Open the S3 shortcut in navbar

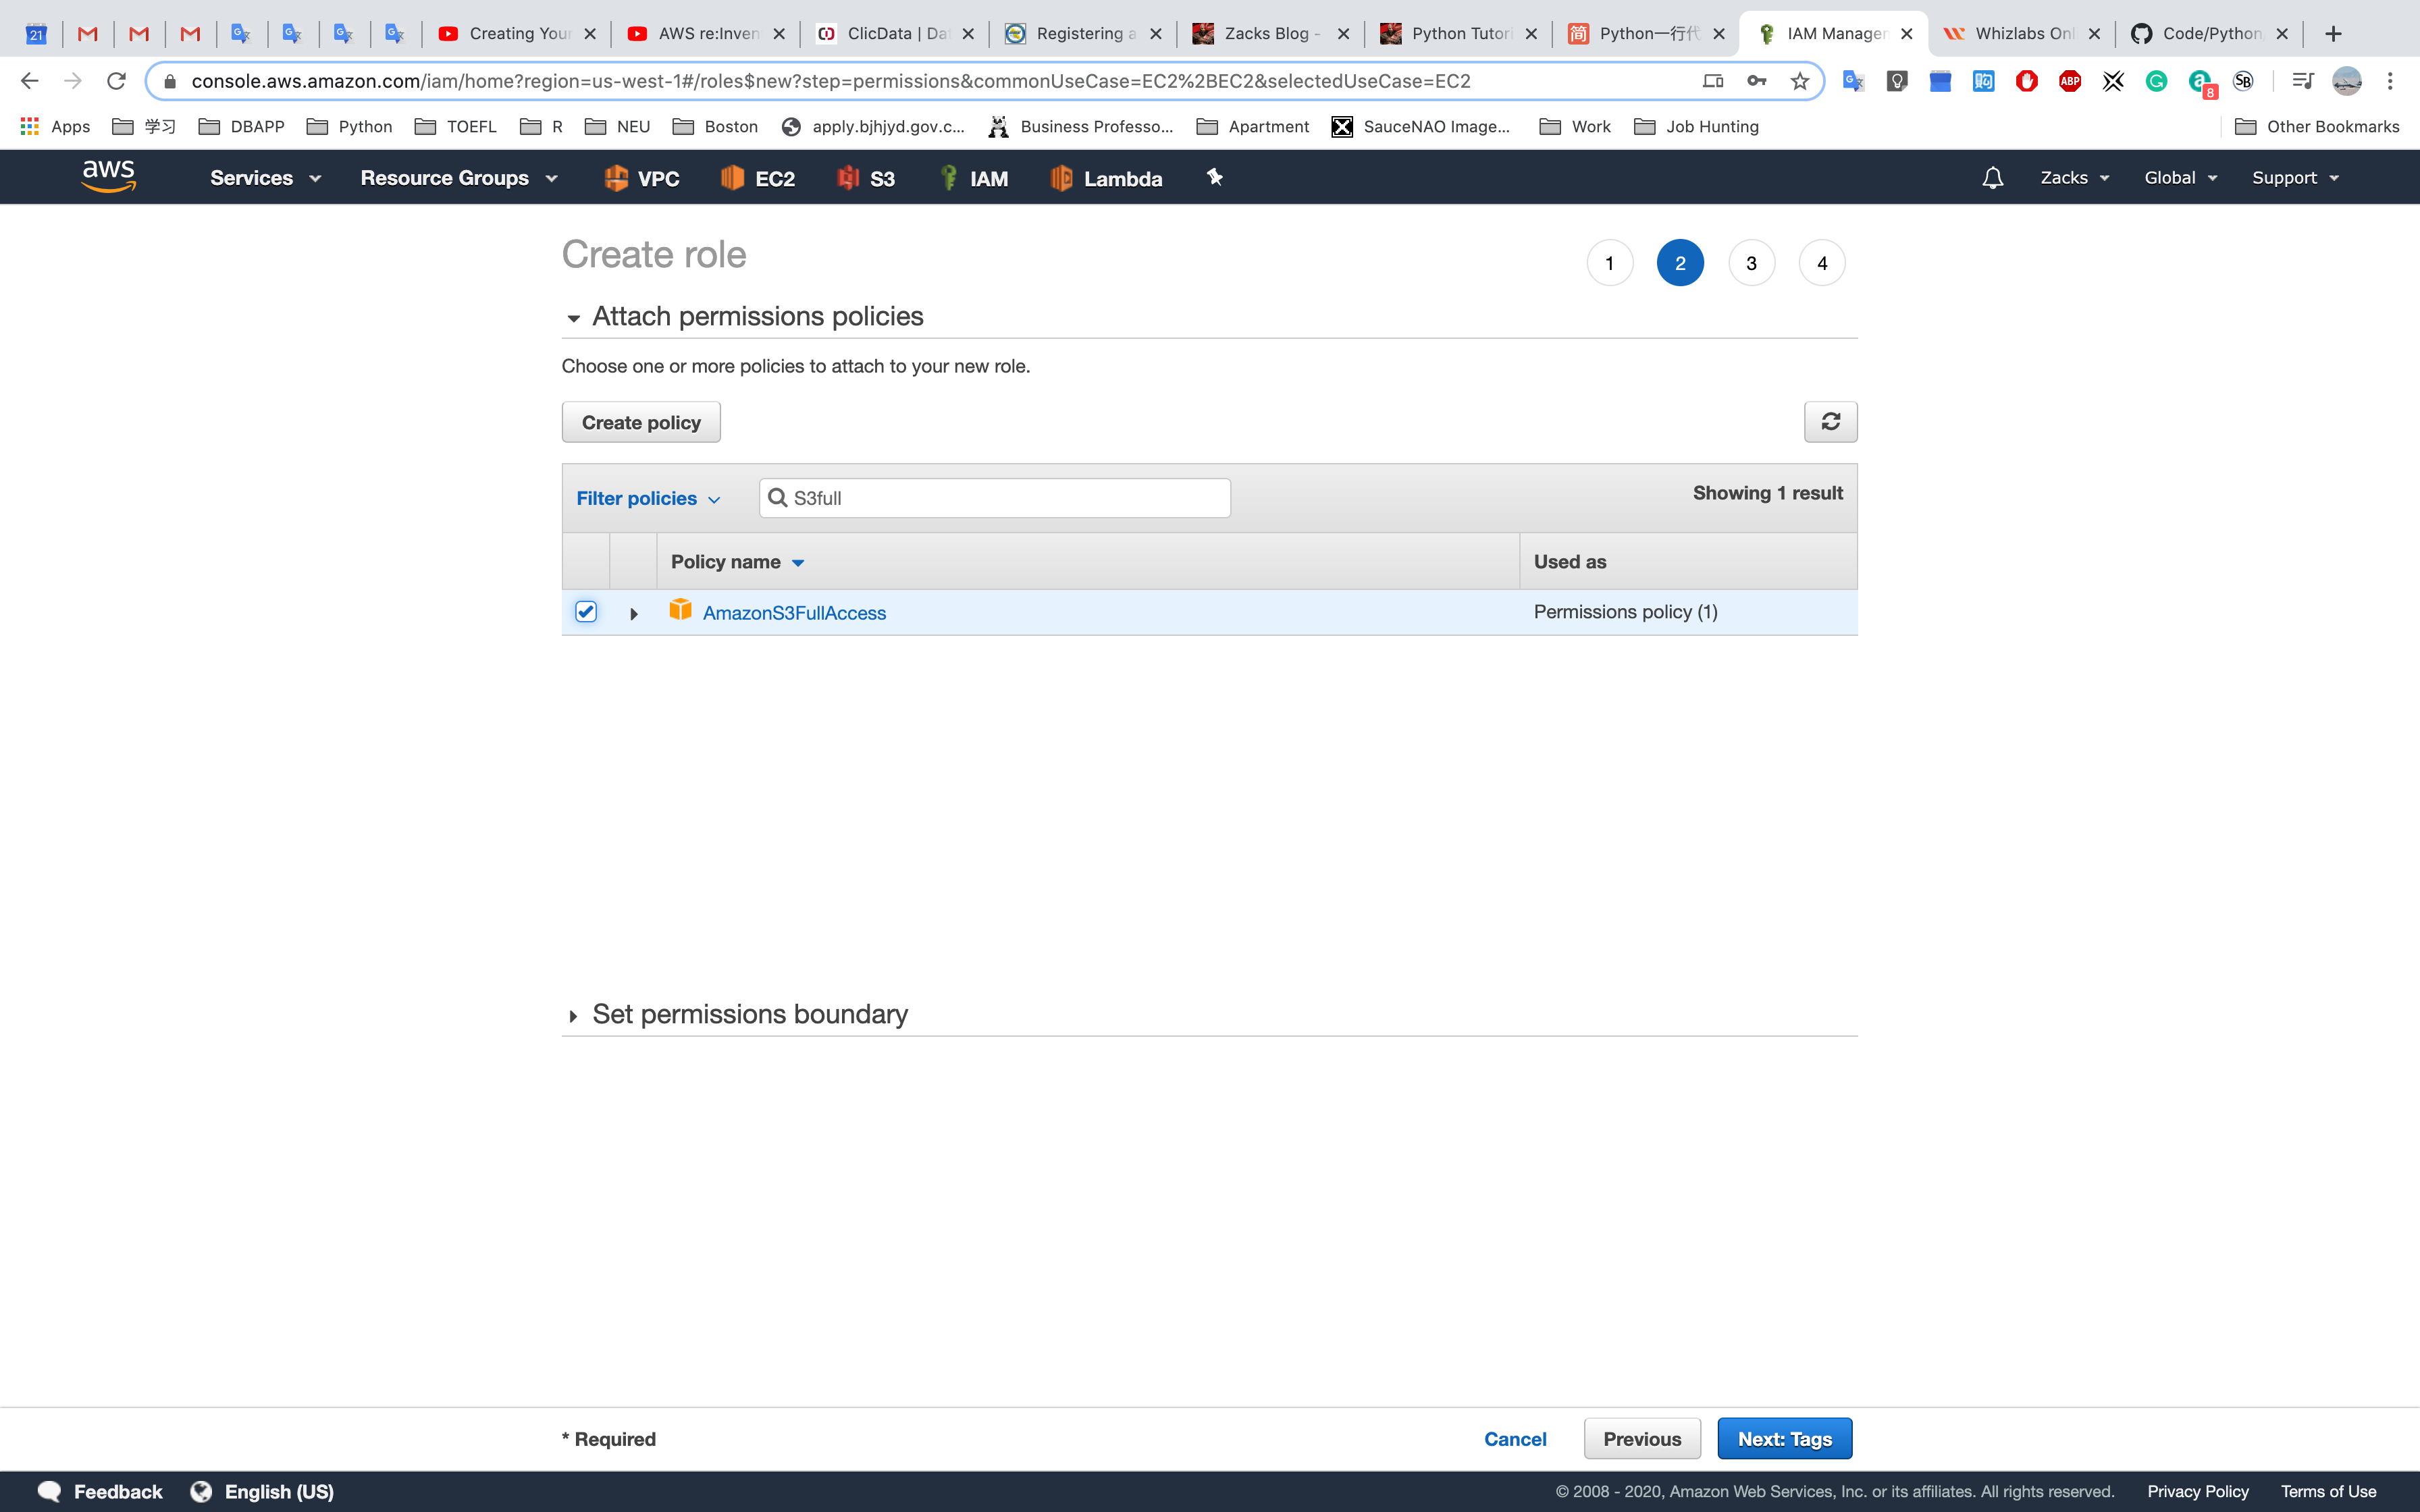coord(866,178)
